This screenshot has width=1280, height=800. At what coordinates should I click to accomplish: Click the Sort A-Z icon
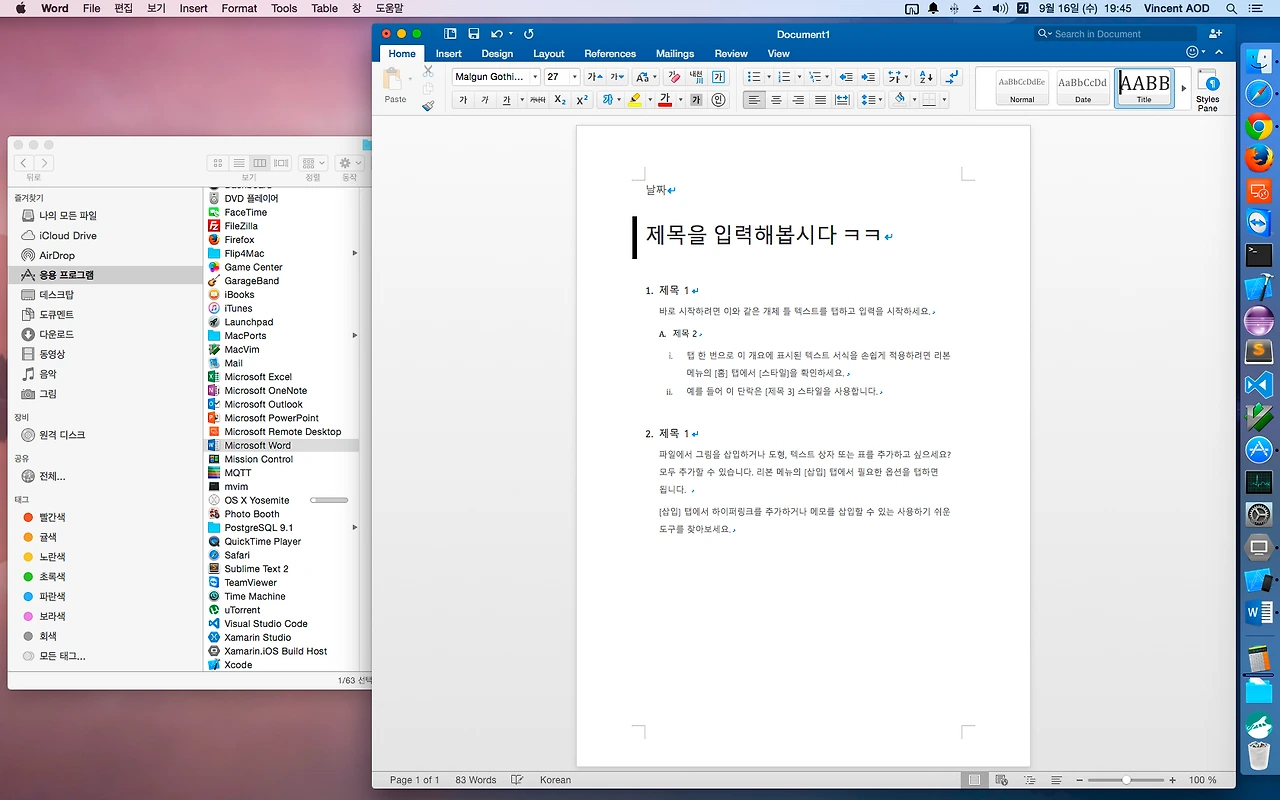(x=925, y=77)
